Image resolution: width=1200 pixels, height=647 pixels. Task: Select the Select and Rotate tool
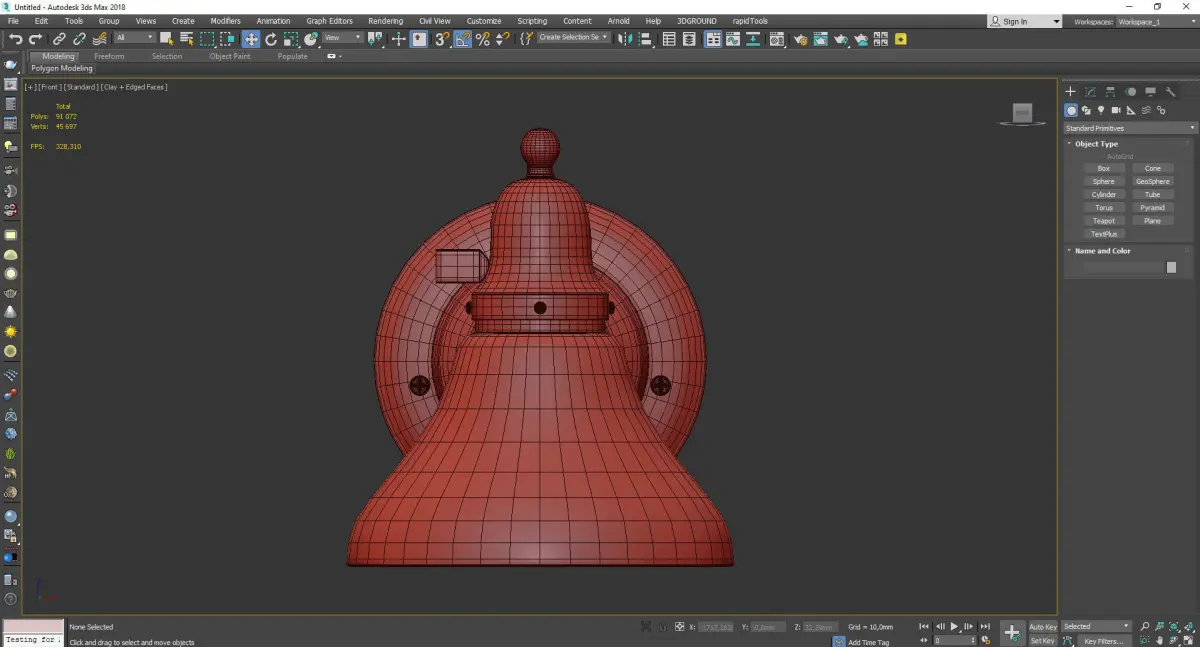pos(270,39)
